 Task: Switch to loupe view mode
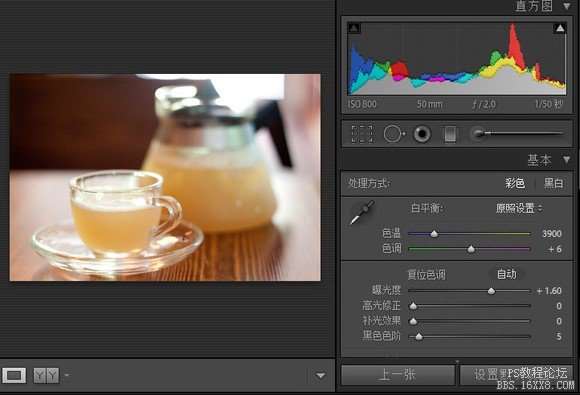(14, 376)
